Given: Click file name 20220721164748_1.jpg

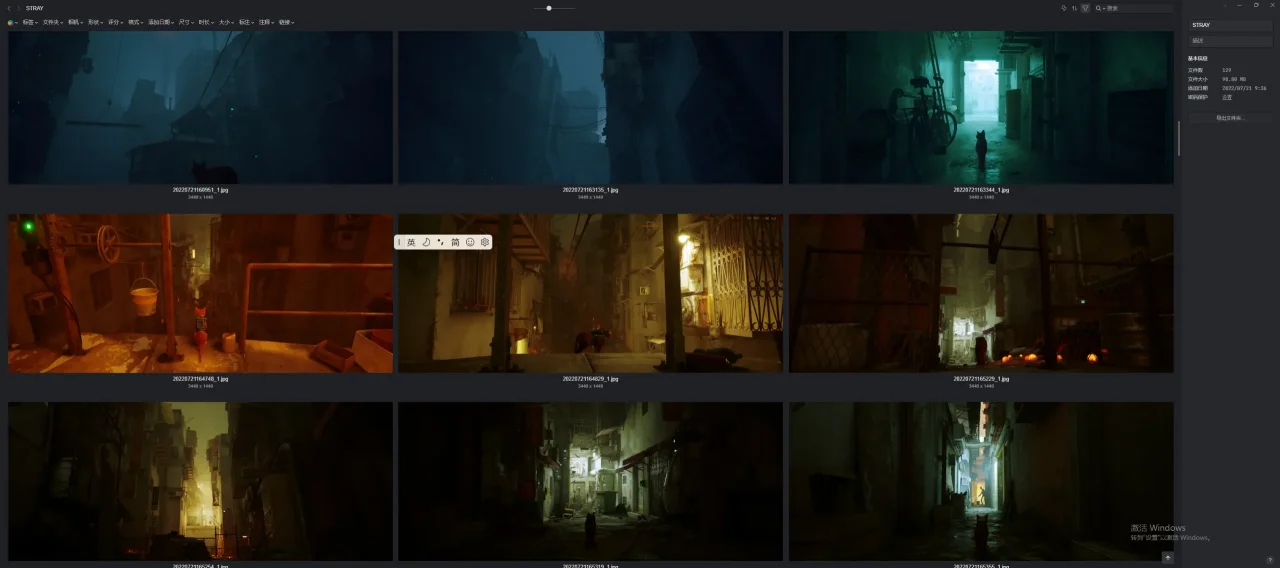Looking at the screenshot, I should pos(200,379).
